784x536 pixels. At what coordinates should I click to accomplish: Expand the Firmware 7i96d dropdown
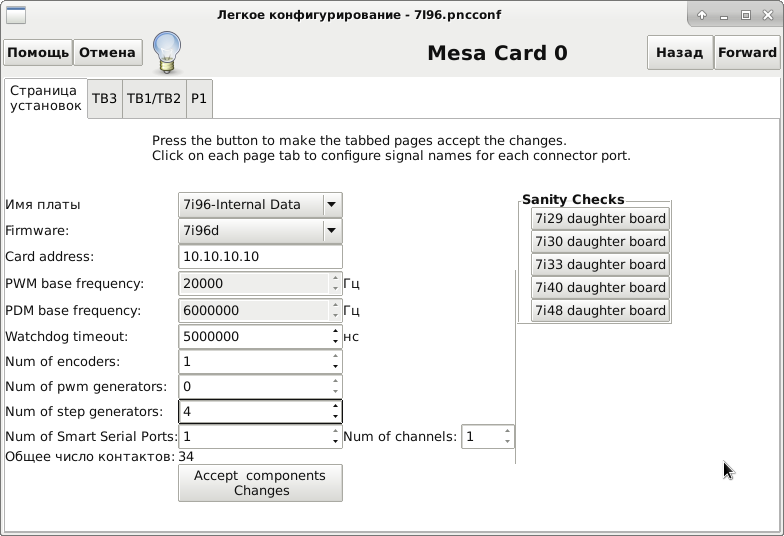[x=260, y=231]
